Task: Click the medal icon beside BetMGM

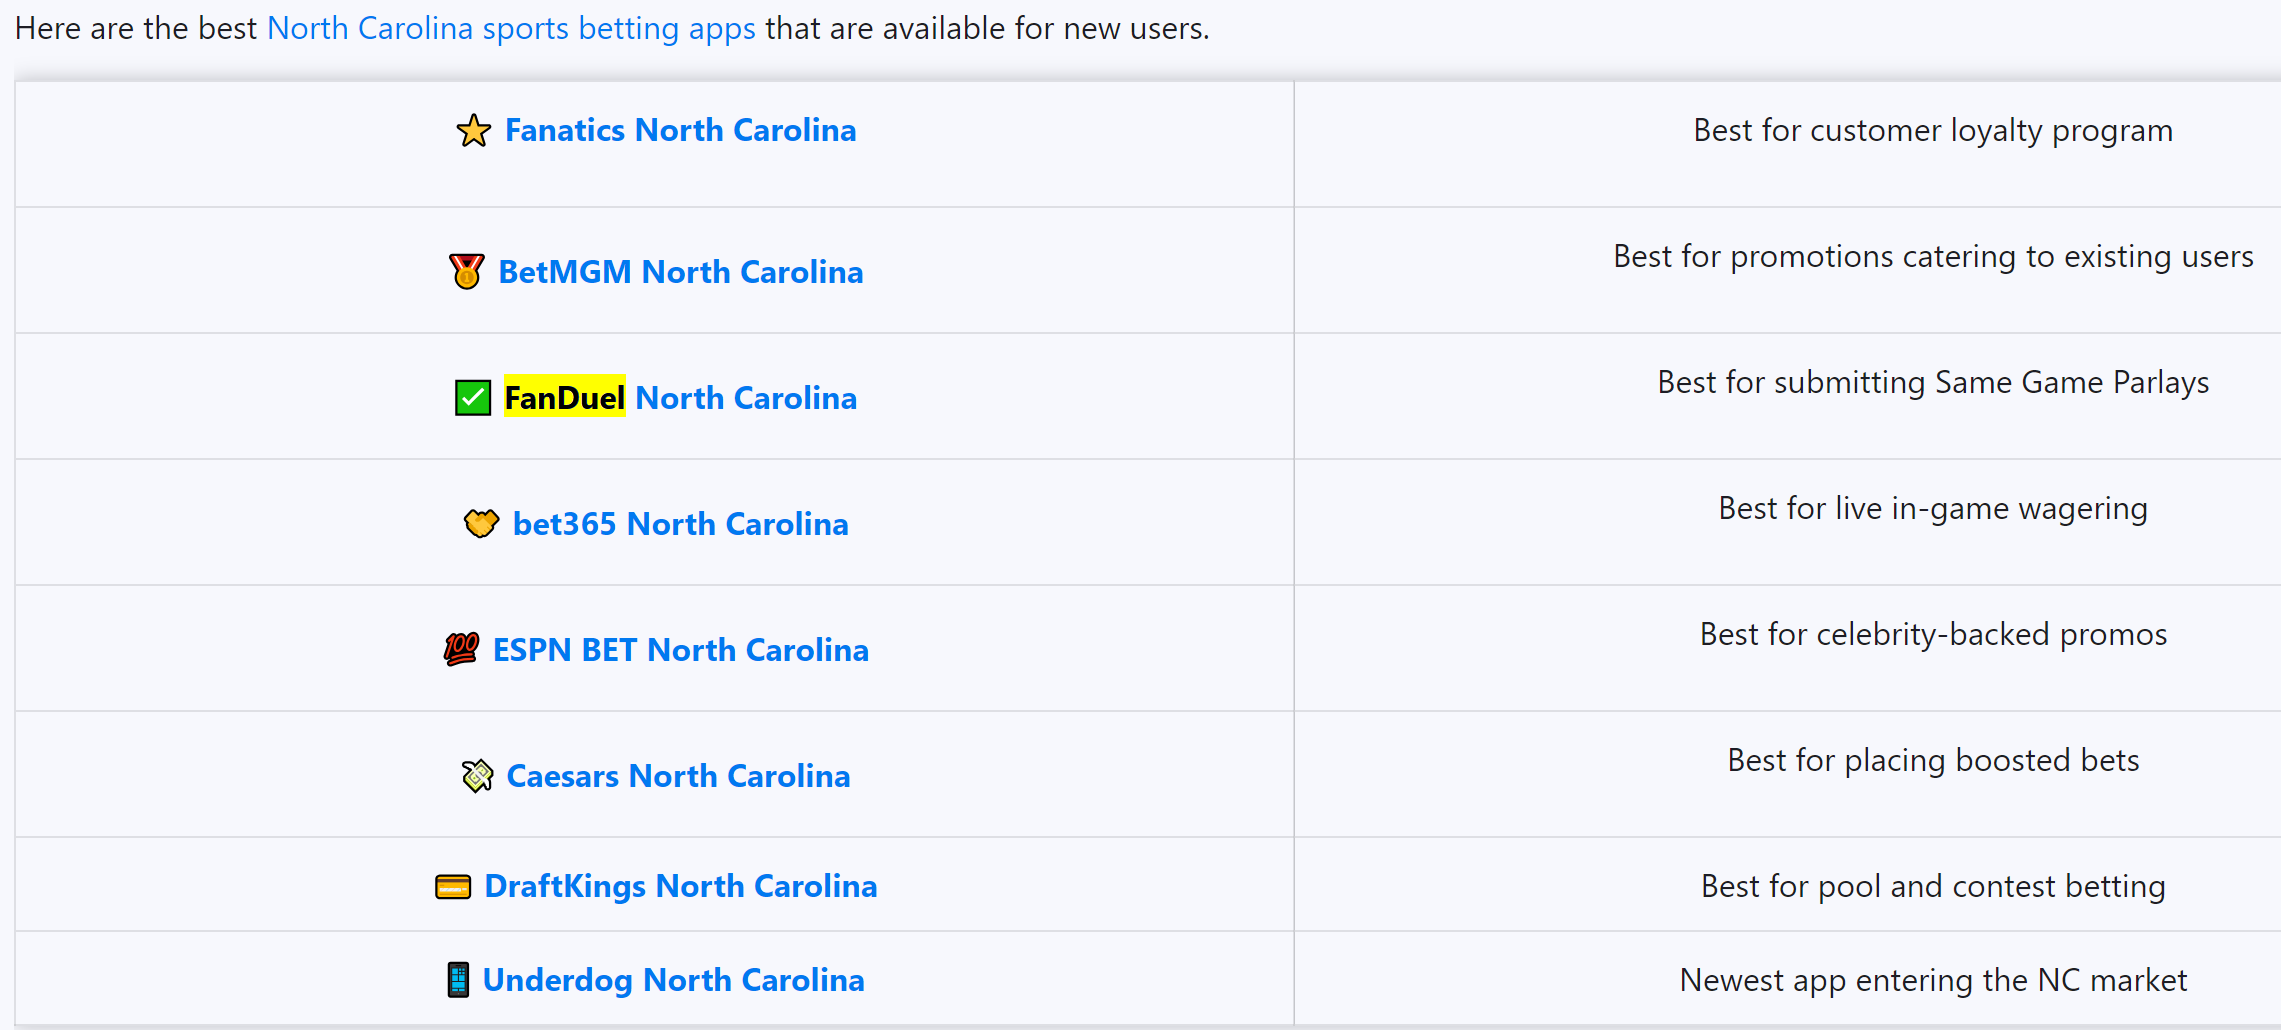Action: [x=466, y=272]
